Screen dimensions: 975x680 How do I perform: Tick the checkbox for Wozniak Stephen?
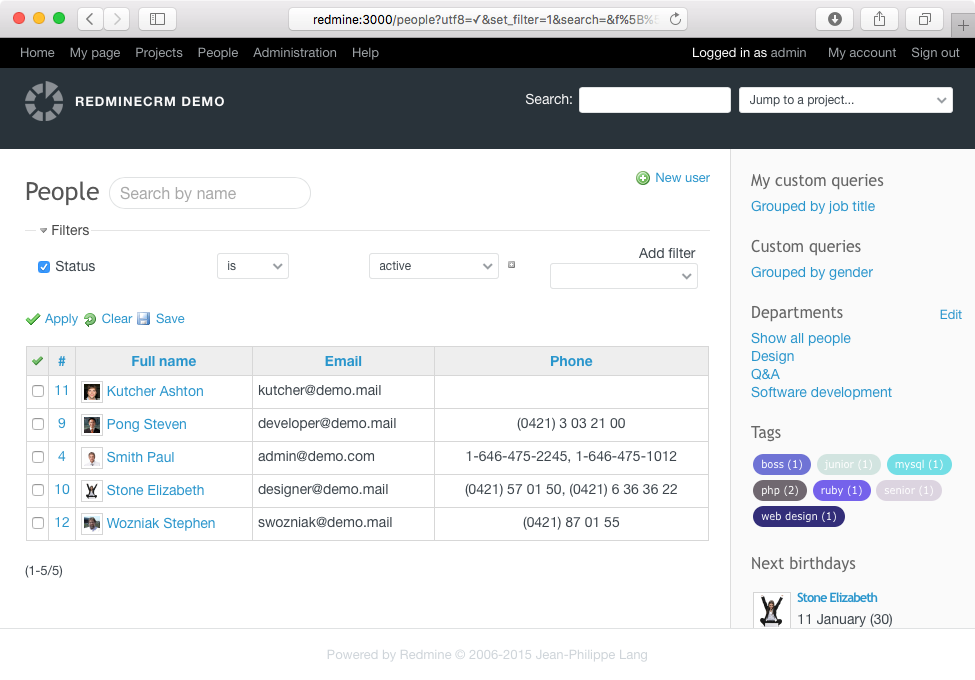tap(38, 523)
